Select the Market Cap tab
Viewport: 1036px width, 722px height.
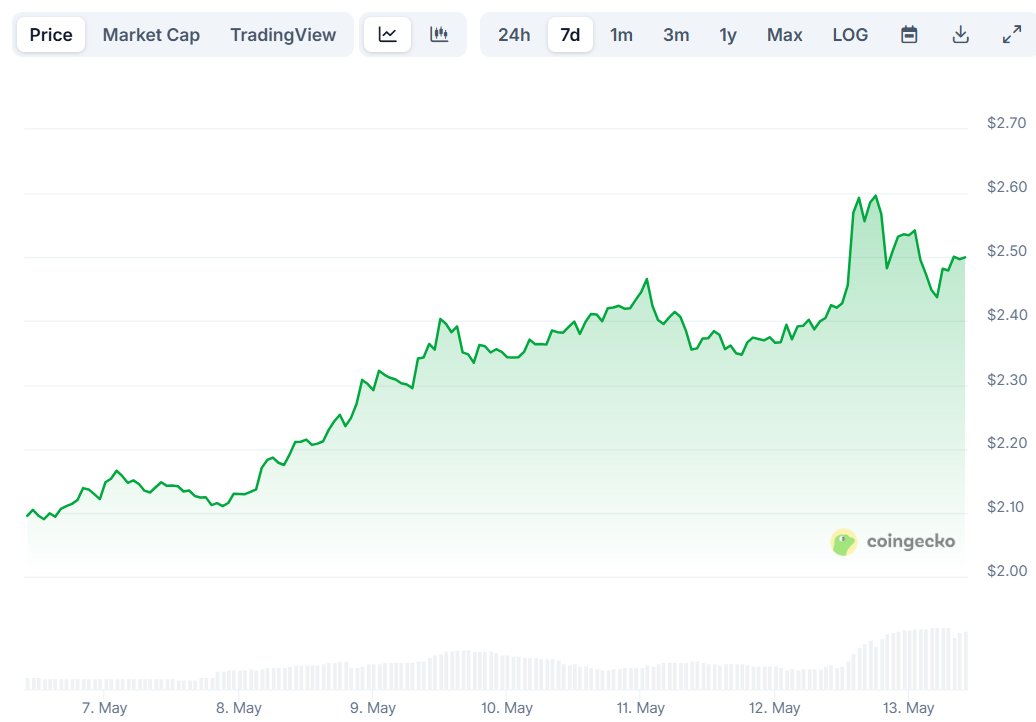[x=151, y=34]
